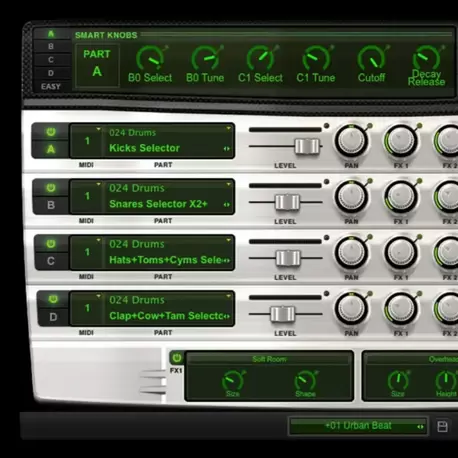Viewport: 458px width, 458px height.
Task: Select part D button in Clap row
Action: [53, 317]
